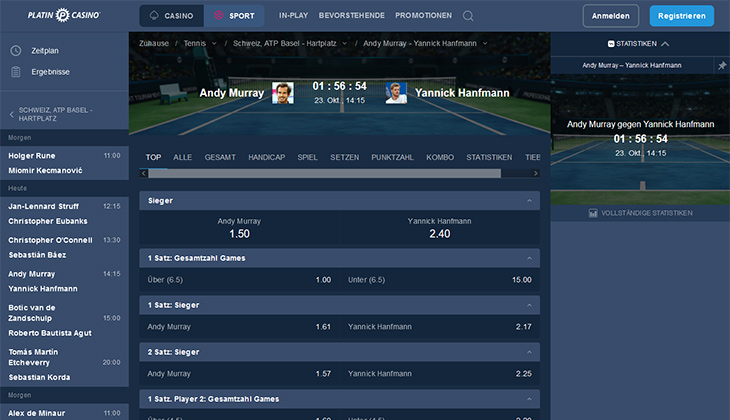This screenshot has height=420, width=730.
Task: Click Yannick Hanfmann's player photo
Action: 396,93
